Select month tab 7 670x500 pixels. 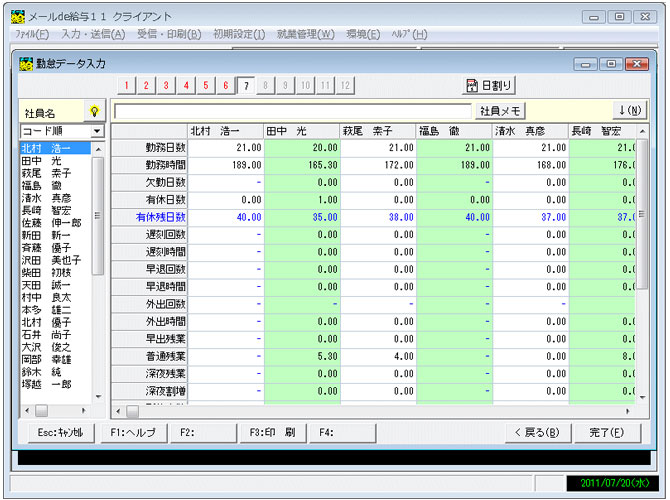246,86
